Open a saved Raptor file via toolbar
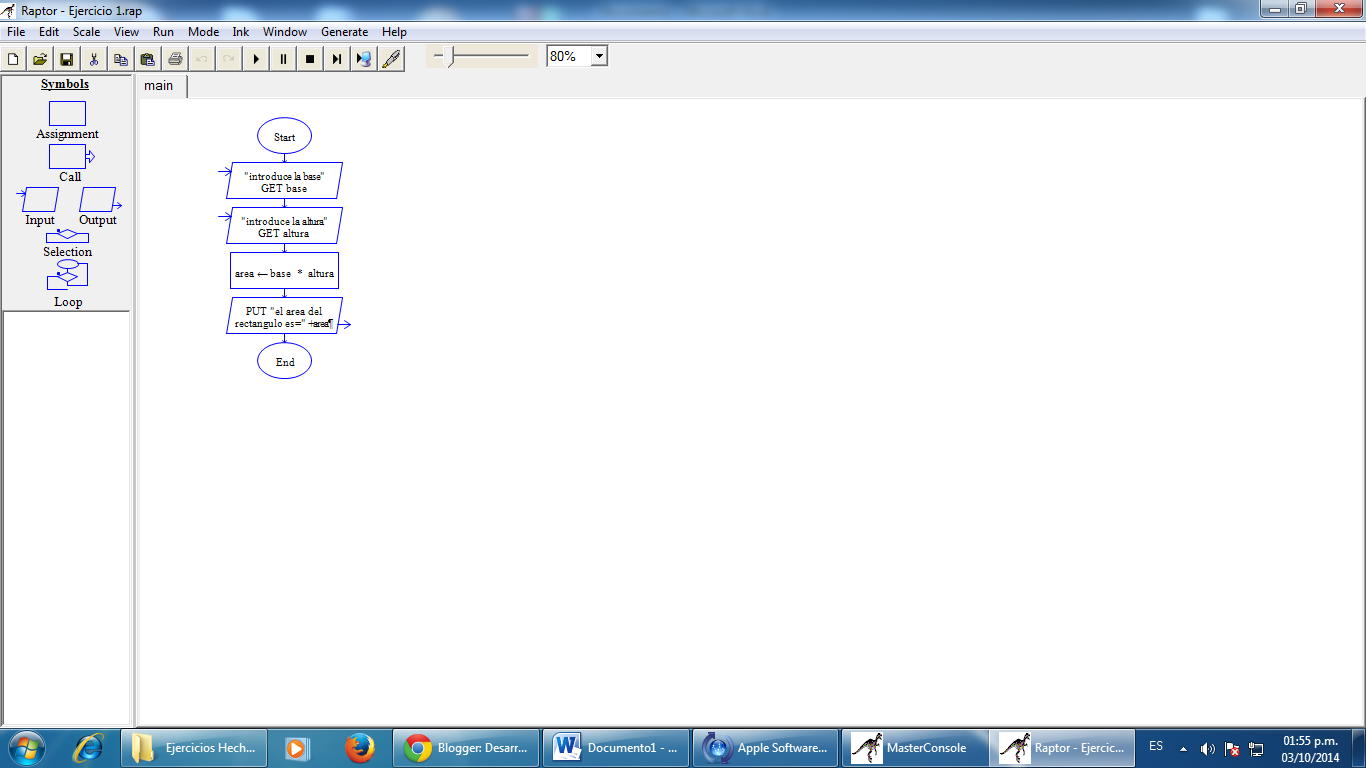1366x768 pixels. [x=39, y=58]
